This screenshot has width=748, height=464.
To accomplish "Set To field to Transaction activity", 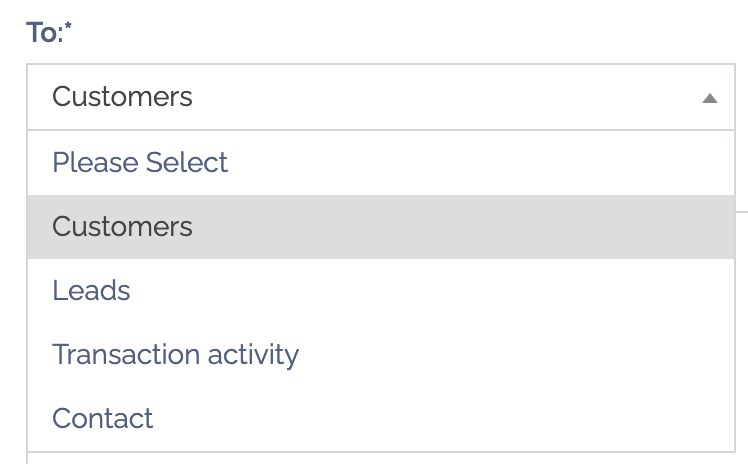I will (x=175, y=354).
